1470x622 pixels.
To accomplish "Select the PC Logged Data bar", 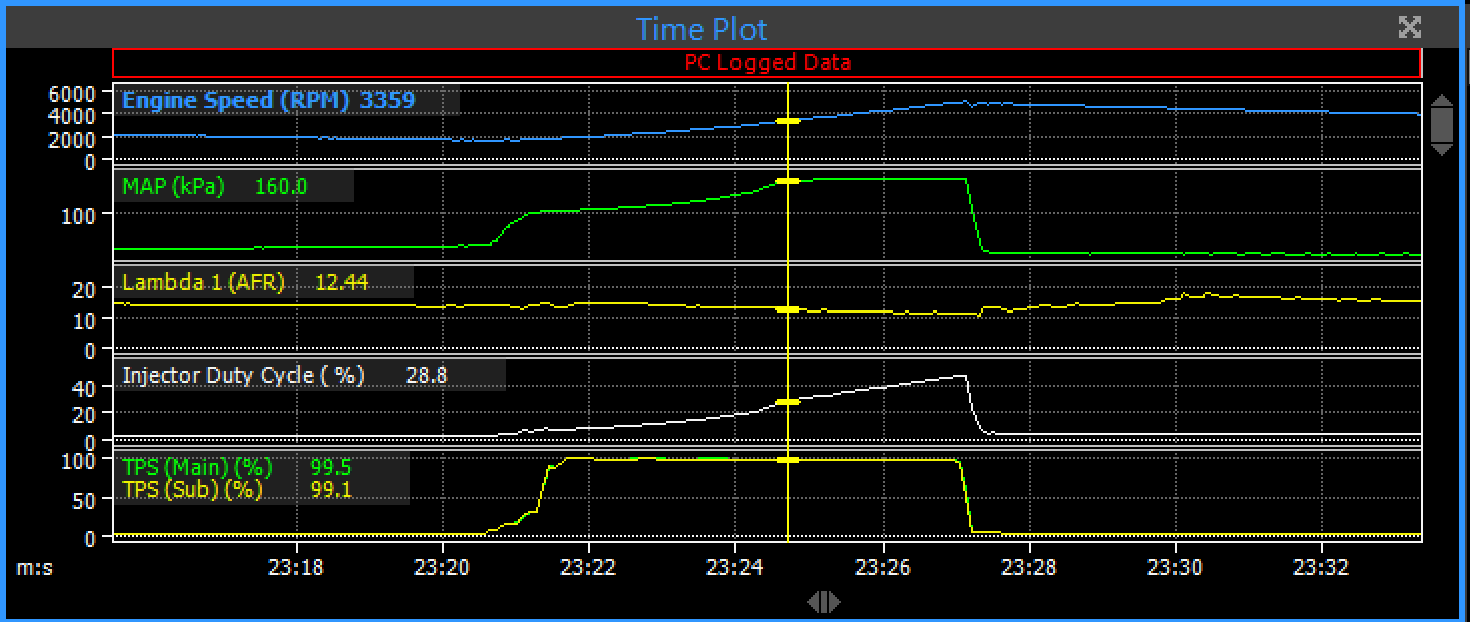I will 767,63.
